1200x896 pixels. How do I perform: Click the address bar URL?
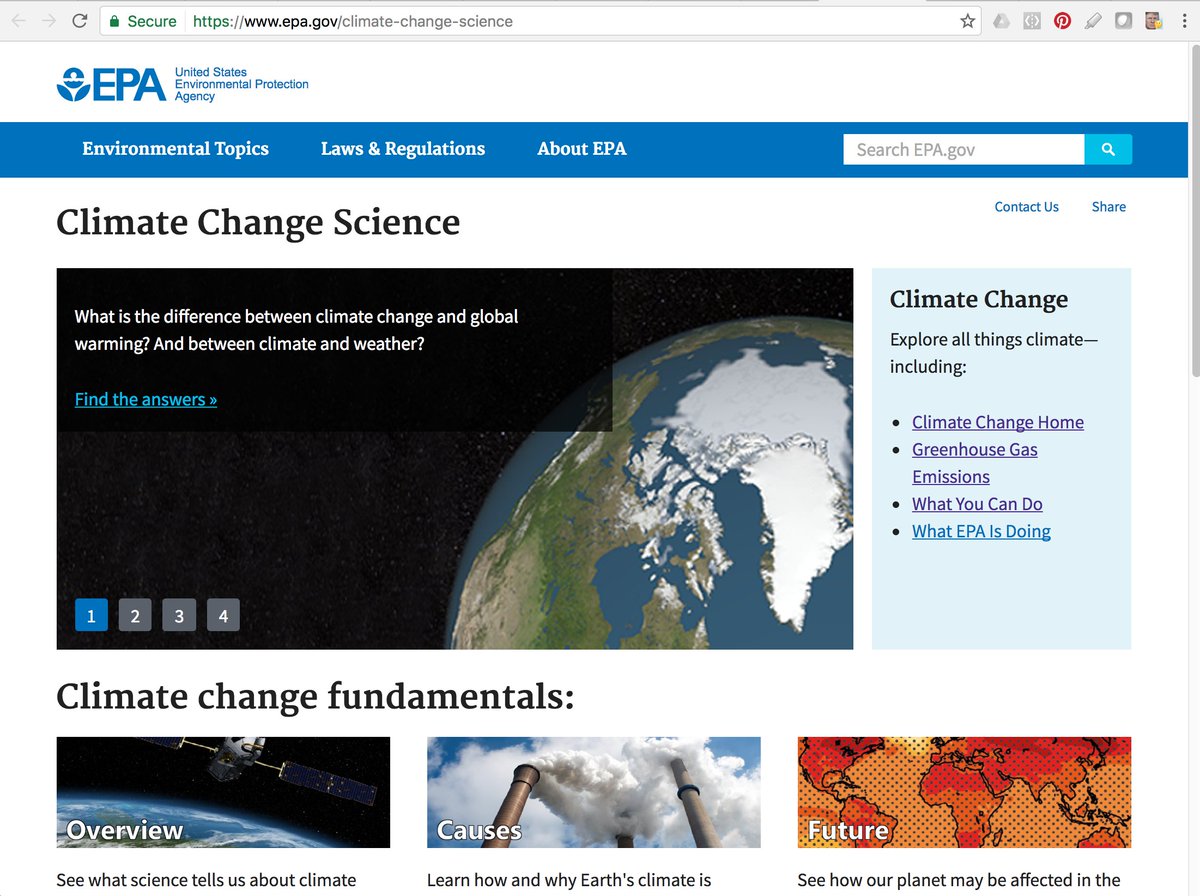coord(353,21)
